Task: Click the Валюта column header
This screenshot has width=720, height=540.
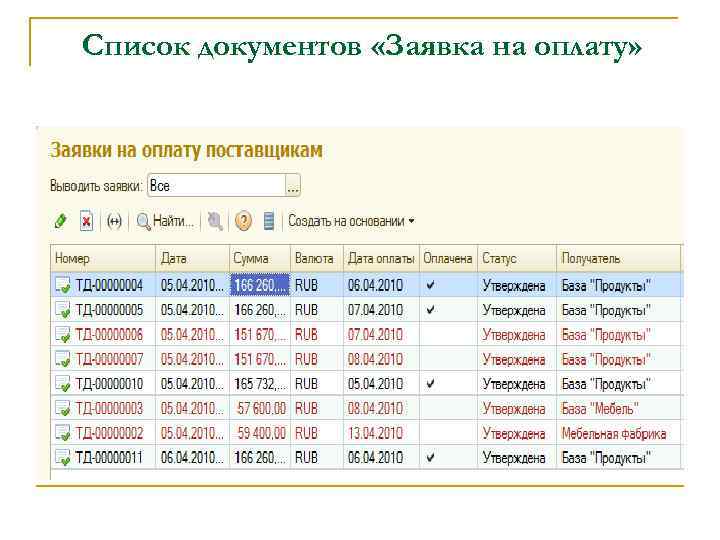Action: pyautogui.click(x=317, y=259)
